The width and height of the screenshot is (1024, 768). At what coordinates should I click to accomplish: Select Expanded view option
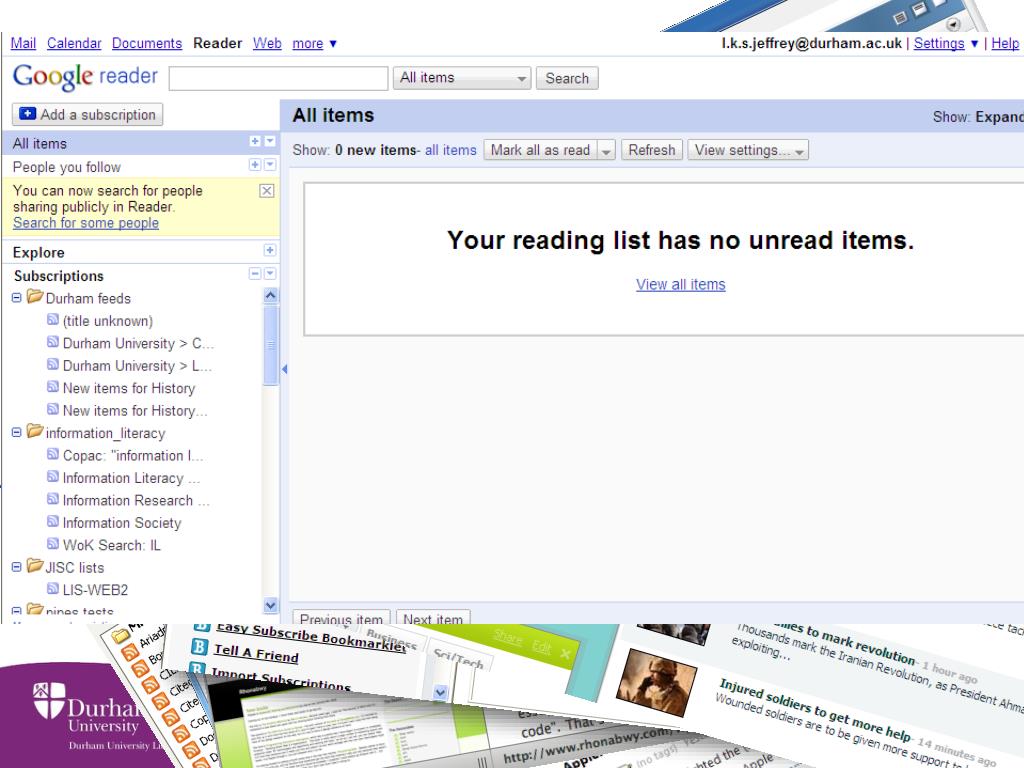[x=999, y=116]
